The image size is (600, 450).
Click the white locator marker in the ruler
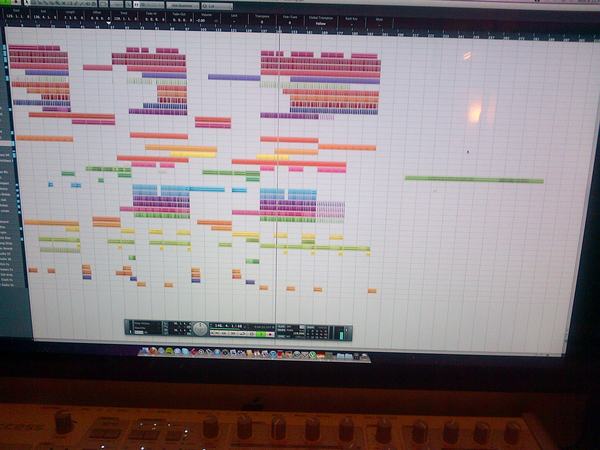[x=109, y=23]
